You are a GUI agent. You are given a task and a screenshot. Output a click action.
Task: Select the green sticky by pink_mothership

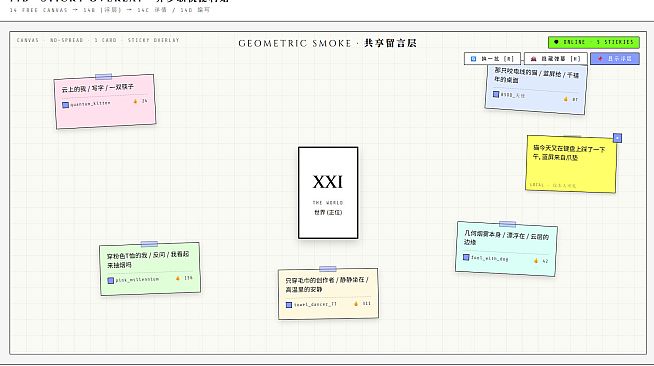(150, 269)
